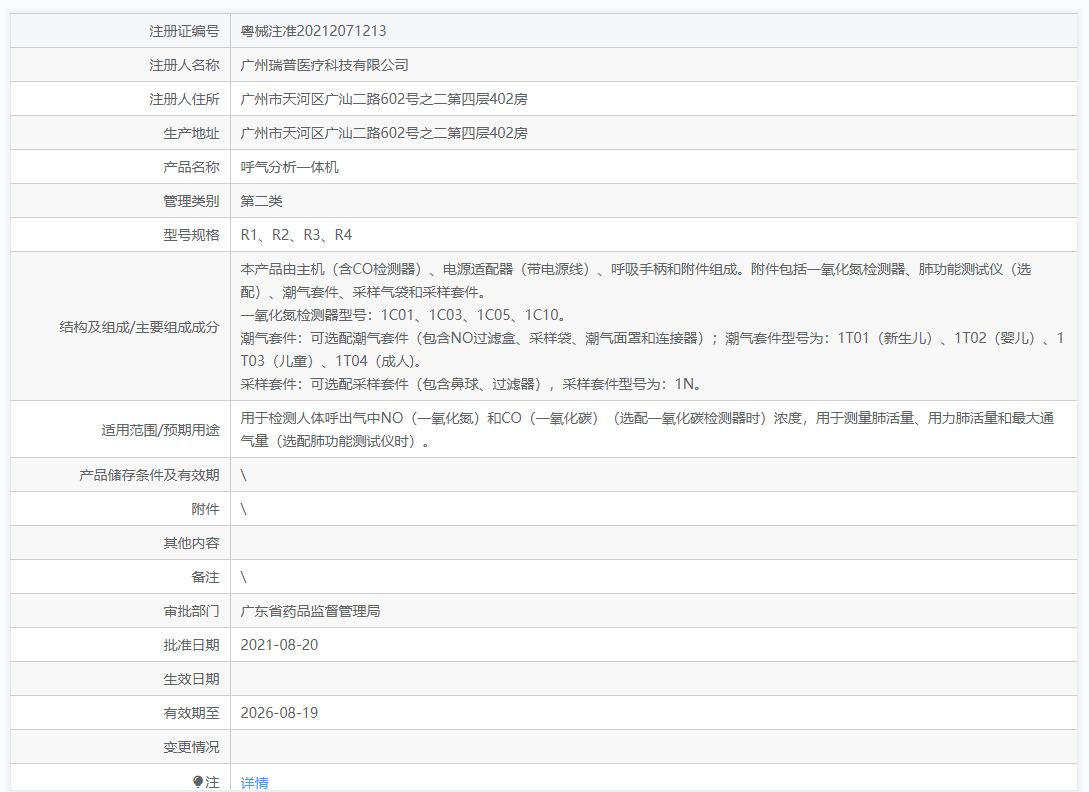Click the lightbulb icon beside 注
The width and height of the screenshot is (1089, 792).
(198, 782)
